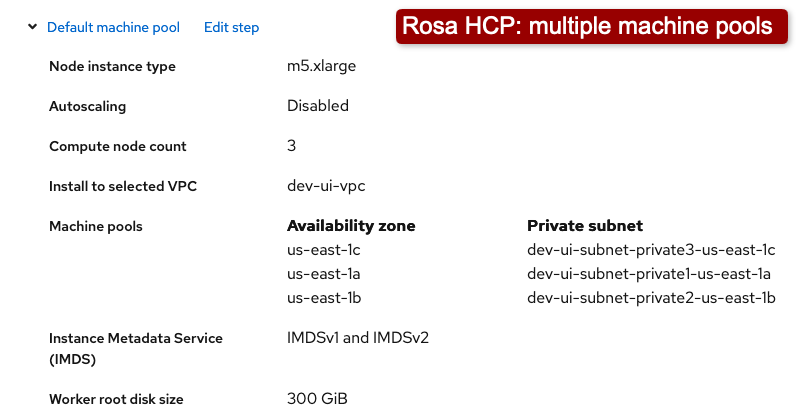Click the Availability zone column header
Screen dimensions: 804x420
351,226
